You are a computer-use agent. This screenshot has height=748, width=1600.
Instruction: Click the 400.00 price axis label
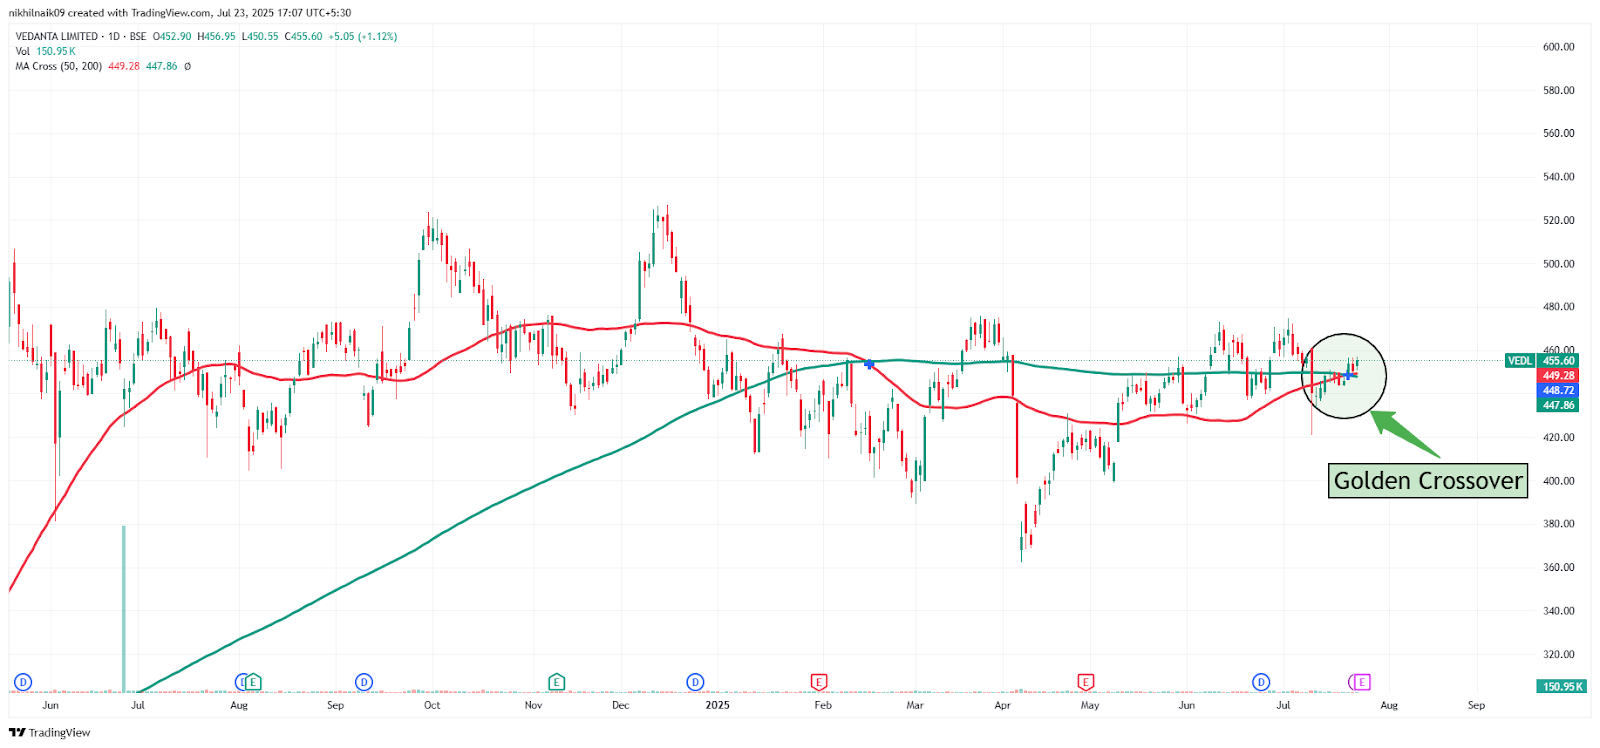tap(1558, 481)
